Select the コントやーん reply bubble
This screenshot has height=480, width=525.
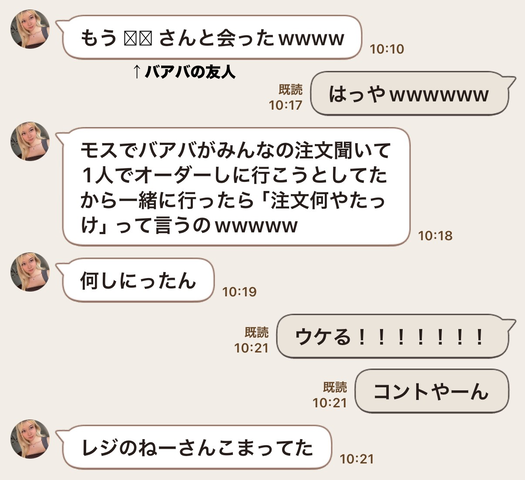[x=432, y=391]
